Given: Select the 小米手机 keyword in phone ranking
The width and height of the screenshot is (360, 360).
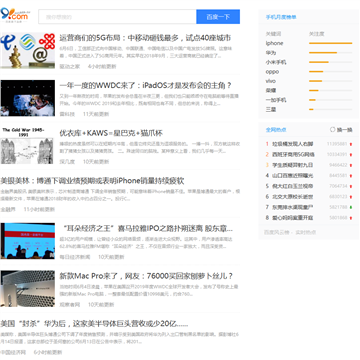Looking at the screenshot, I should [x=276, y=62].
